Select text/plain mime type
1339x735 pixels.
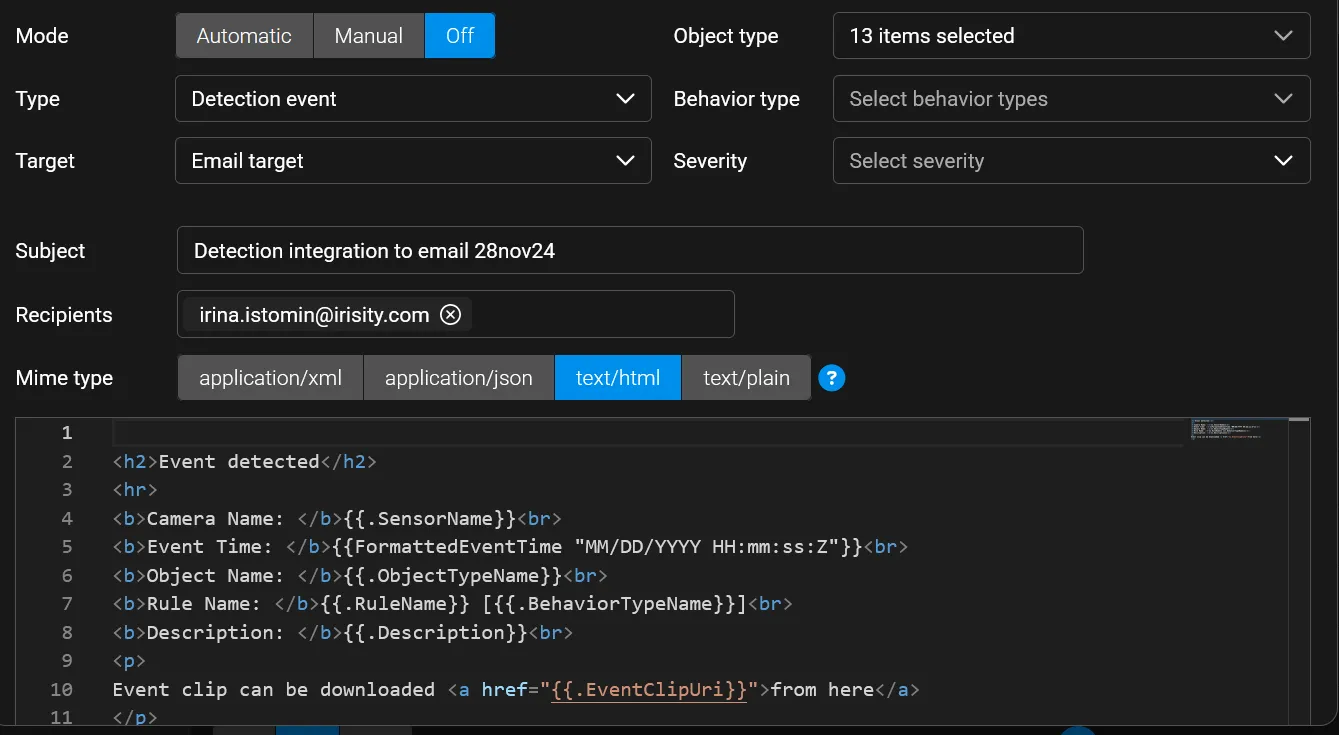746,378
